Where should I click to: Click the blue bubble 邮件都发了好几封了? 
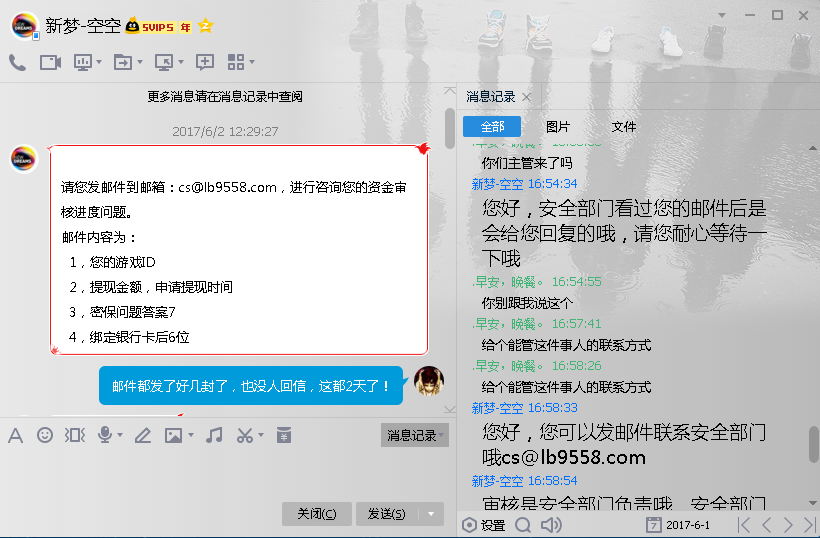pyautogui.click(x=251, y=386)
